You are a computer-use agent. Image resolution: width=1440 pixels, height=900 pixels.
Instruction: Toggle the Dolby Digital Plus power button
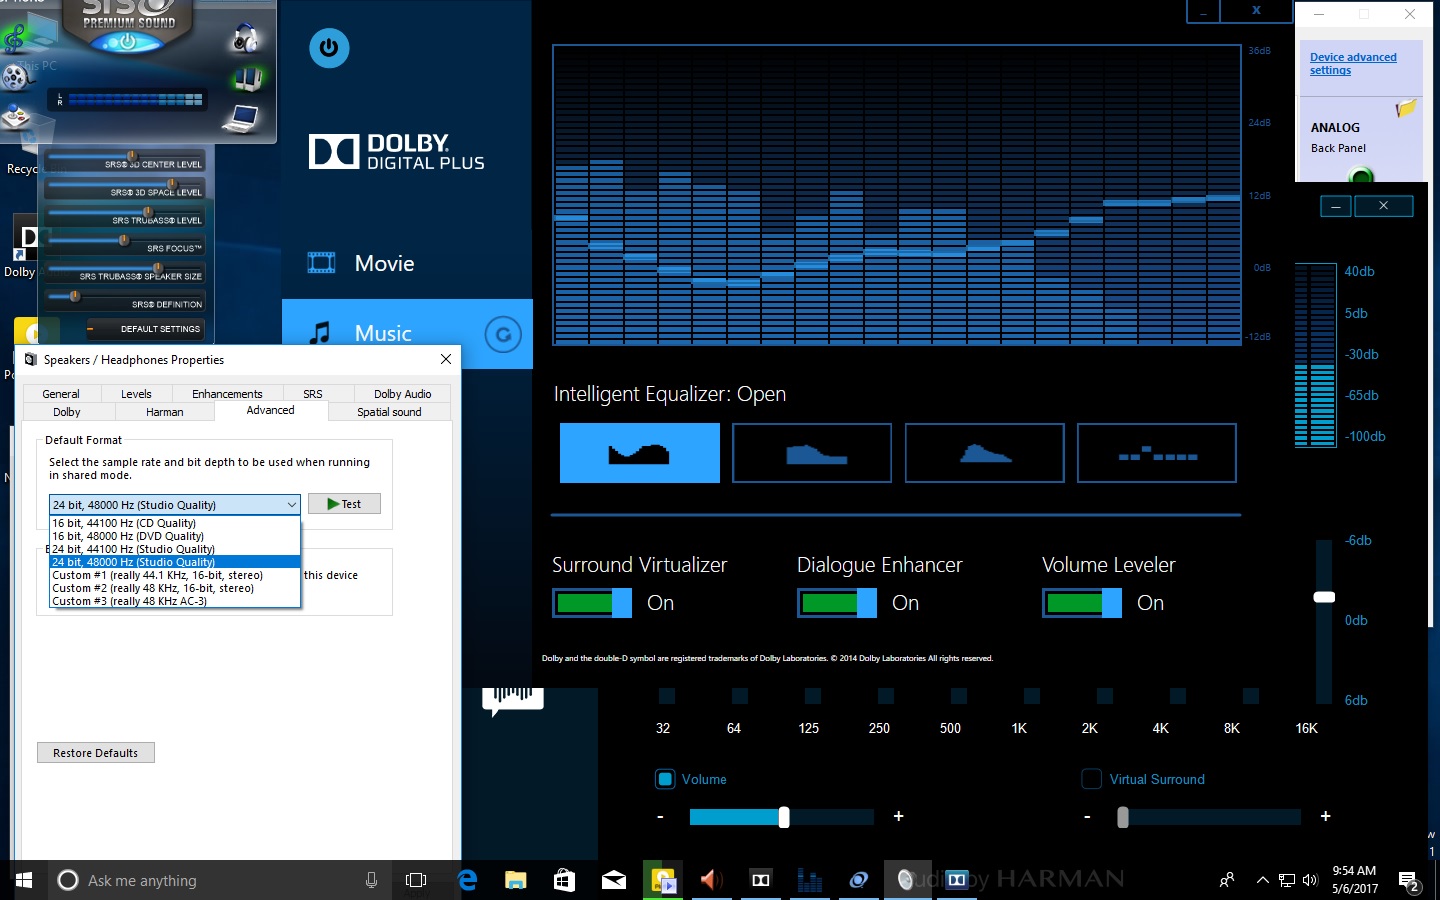click(329, 47)
